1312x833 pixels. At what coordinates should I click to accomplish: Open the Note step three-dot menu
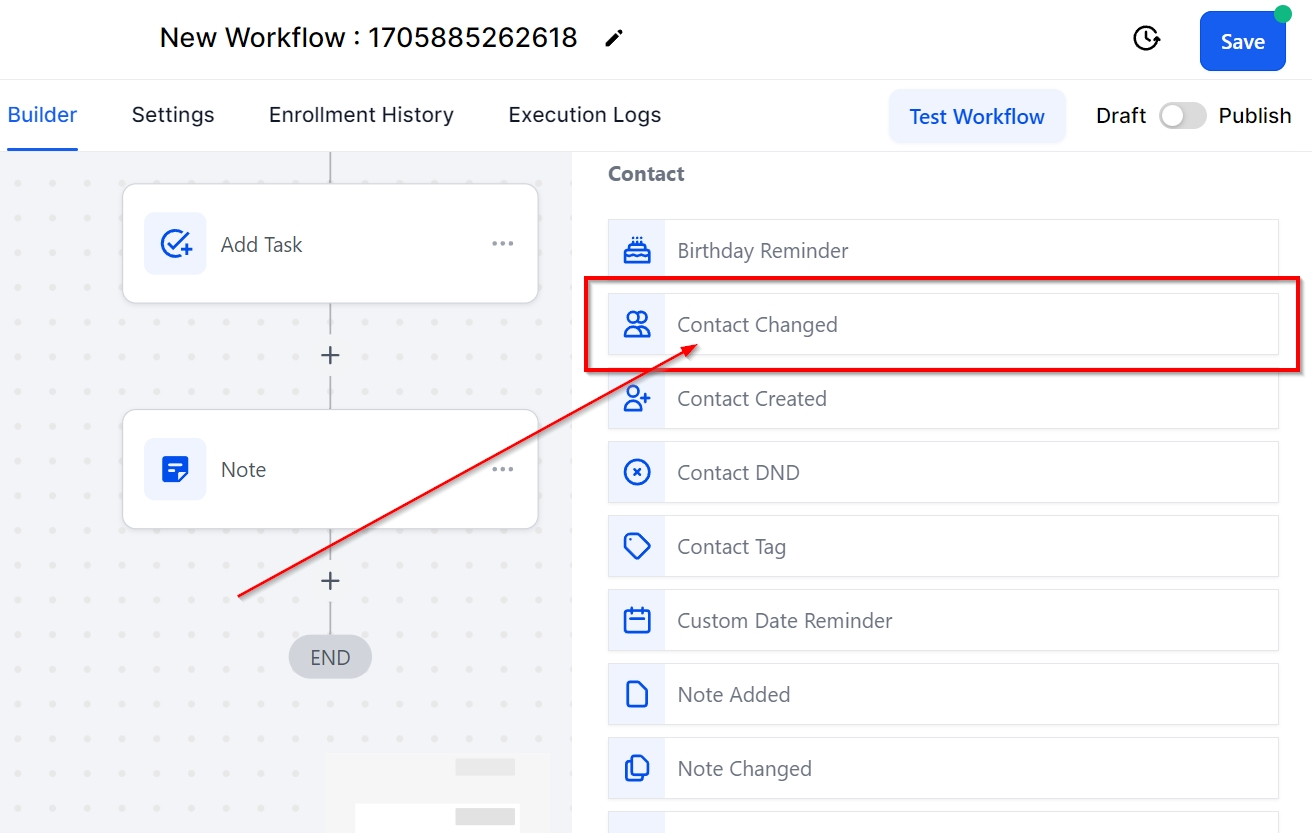pyautogui.click(x=503, y=470)
